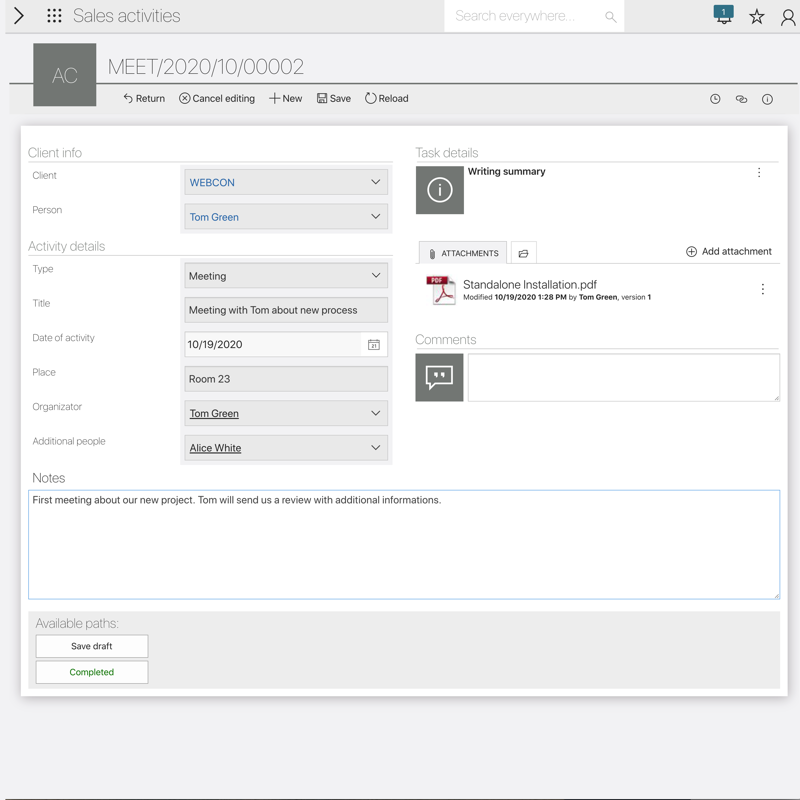
Task: Click the info circle icon in toolbar
Action: coord(767,99)
